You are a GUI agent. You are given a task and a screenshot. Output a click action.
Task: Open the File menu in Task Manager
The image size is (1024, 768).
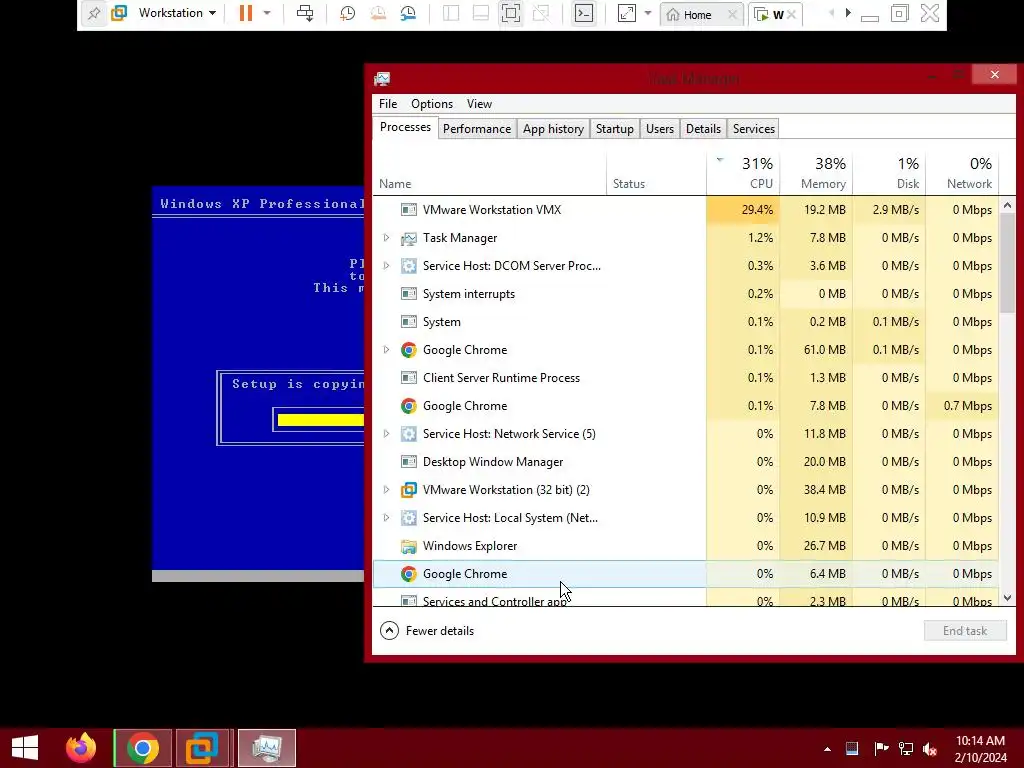[387, 104]
